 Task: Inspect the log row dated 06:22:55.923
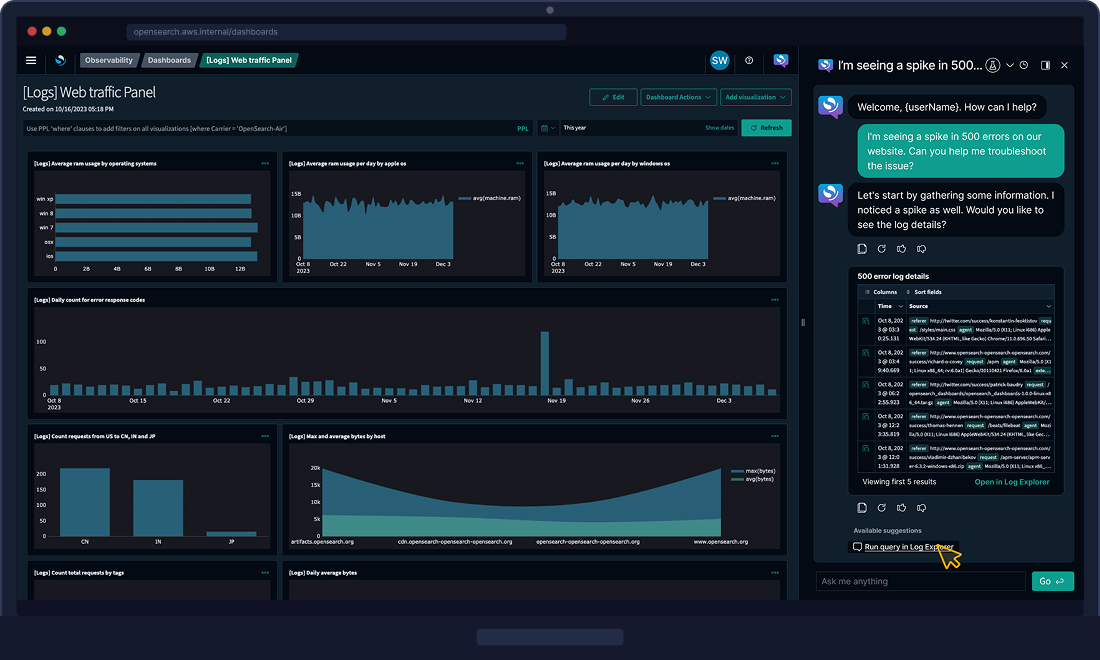point(866,385)
